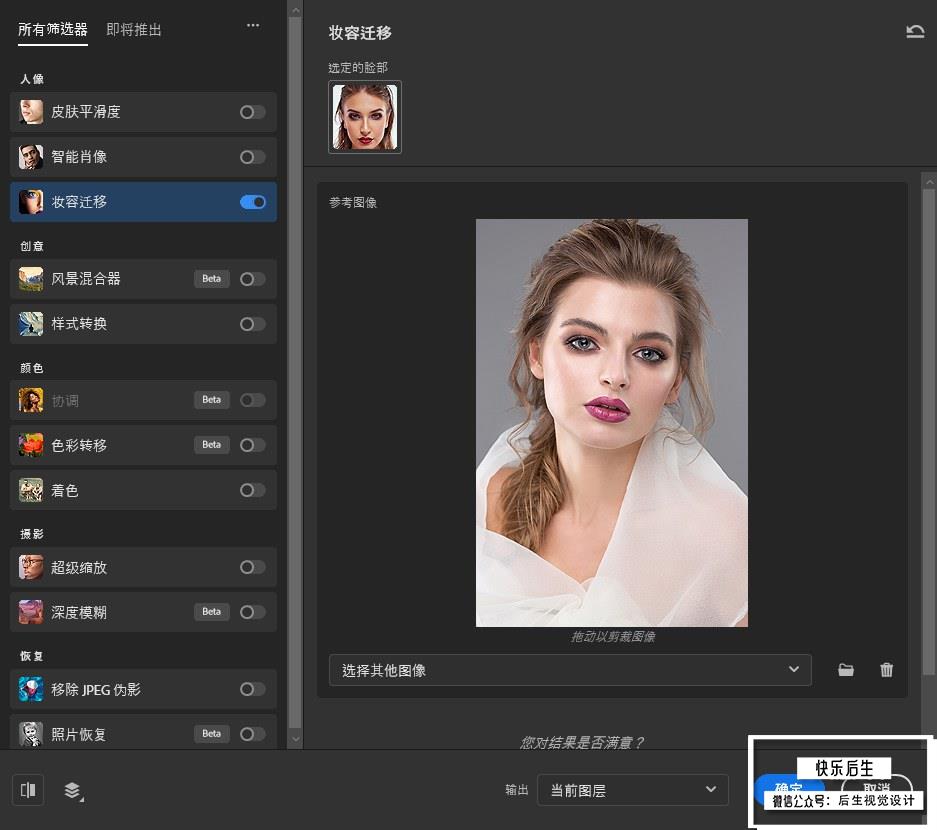Select the 风景混合器 filter row label
Image resolution: width=937 pixels, height=830 pixels.
coord(85,279)
